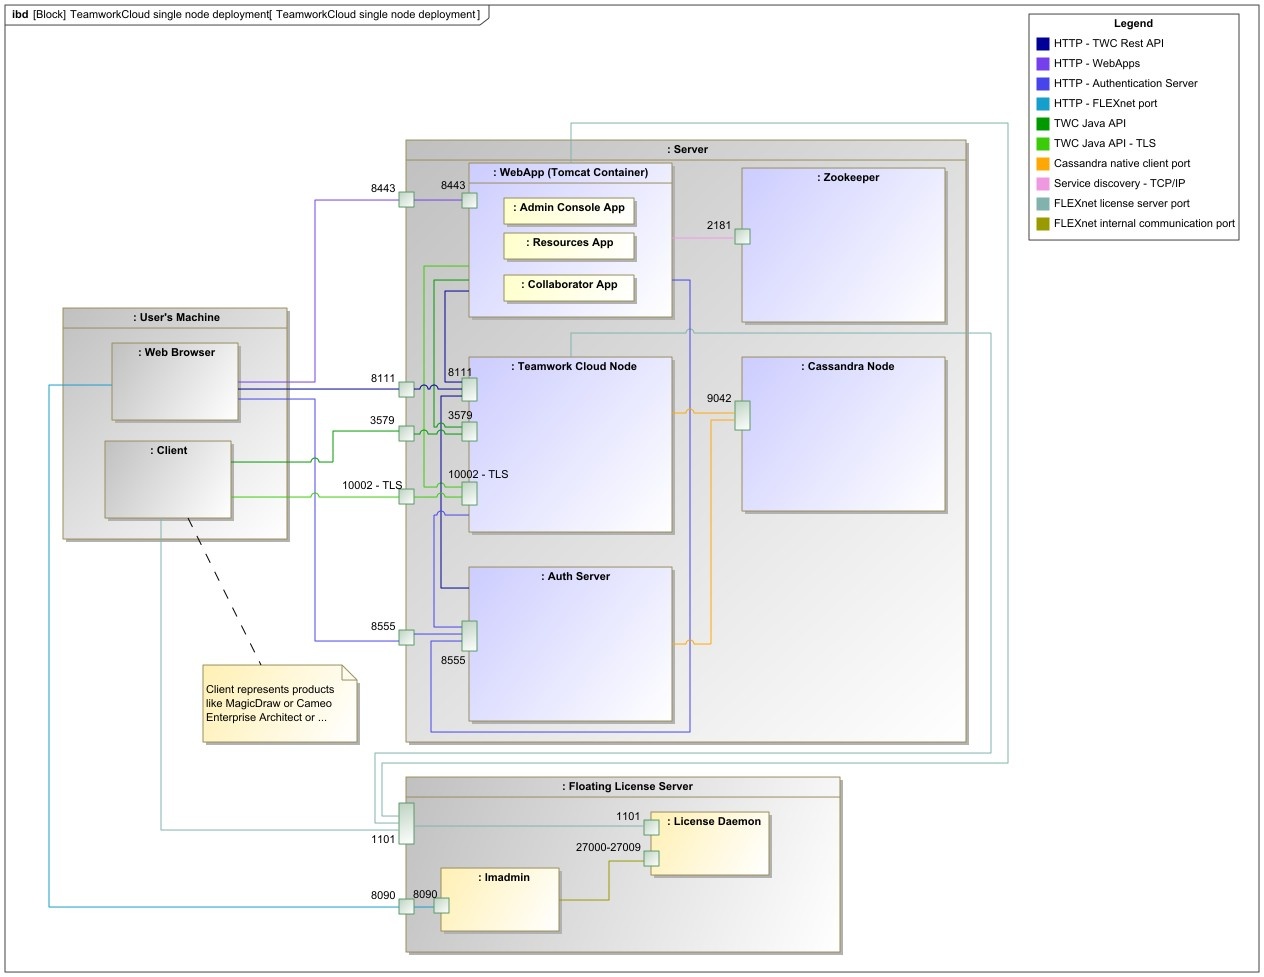
Task: Select Zookeeper port 2181
Action: click(742, 237)
